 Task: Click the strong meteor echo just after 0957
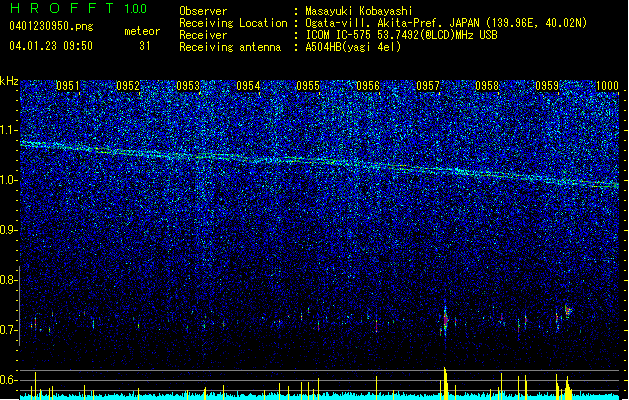coord(445,319)
